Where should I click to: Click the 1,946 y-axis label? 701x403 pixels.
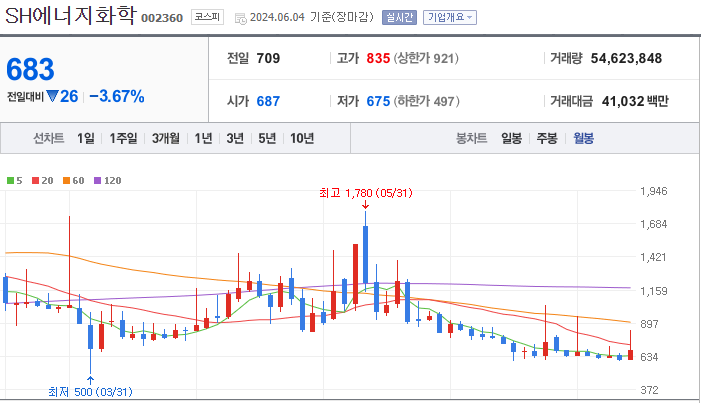(654, 191)
